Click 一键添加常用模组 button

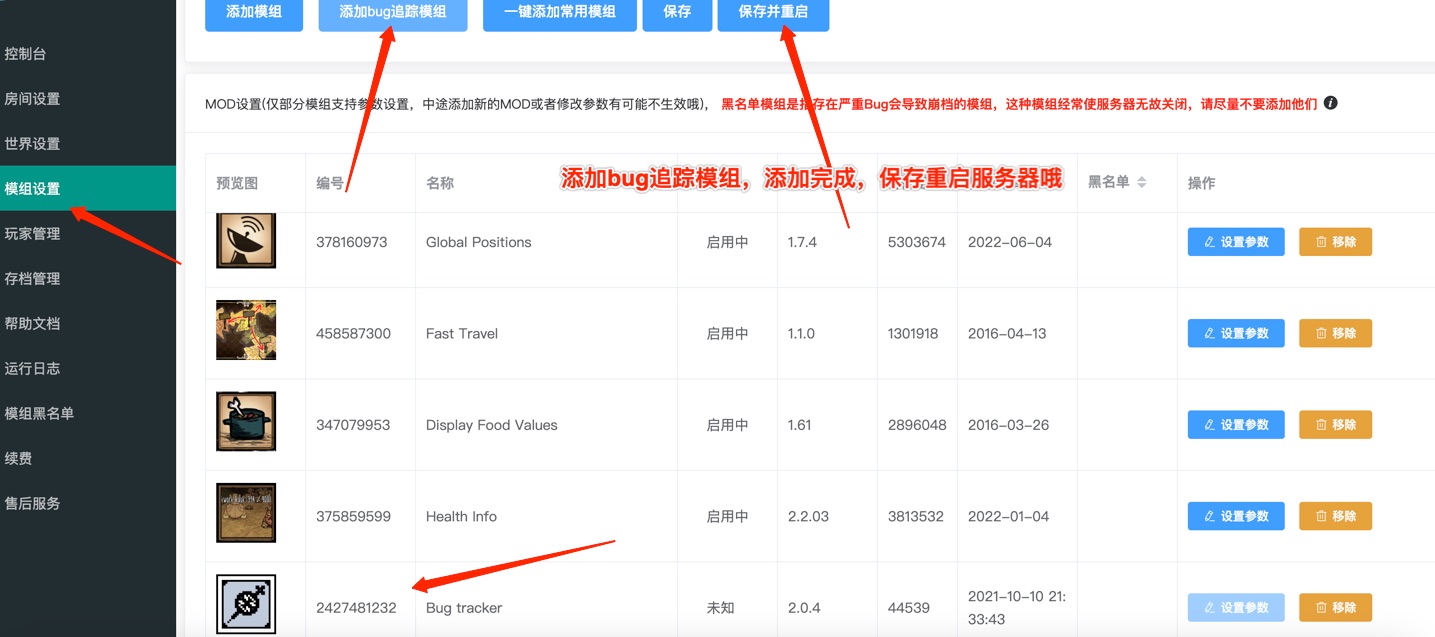point(559,12)
